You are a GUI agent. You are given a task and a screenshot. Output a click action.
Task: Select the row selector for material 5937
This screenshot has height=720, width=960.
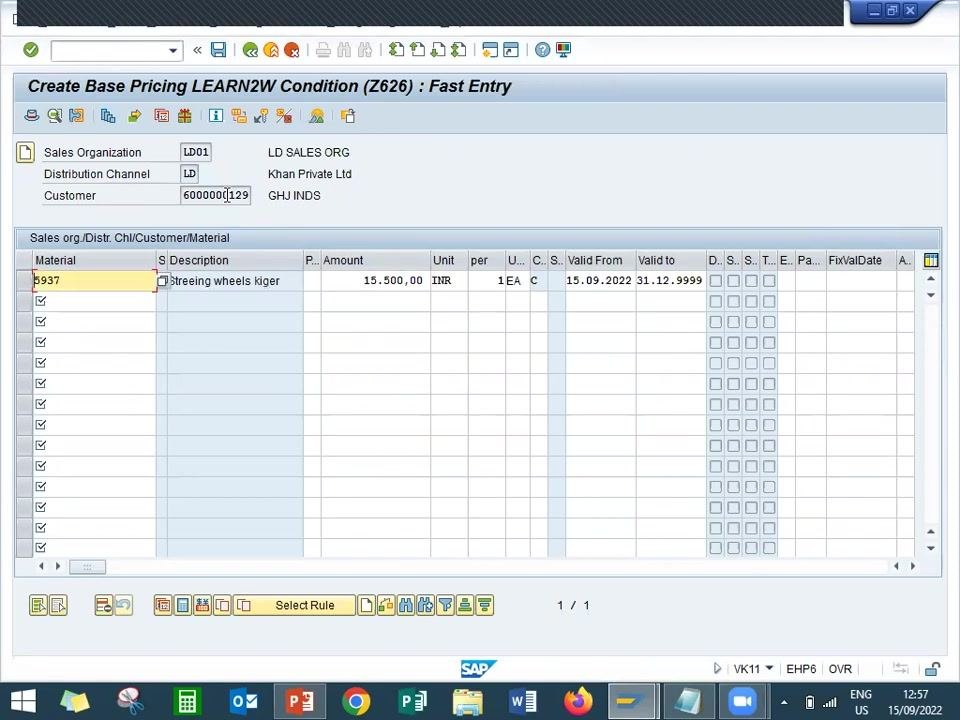[x=24, y=280]
